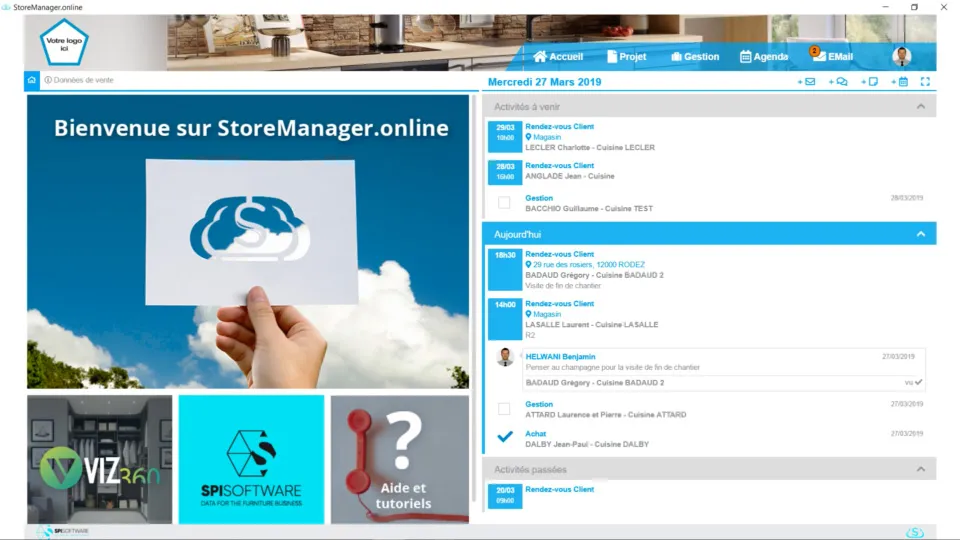Open address '29 rue des rosiers, 12000 RODEZ'
This screenshot has width=960, height=540.
pos(585,264)
